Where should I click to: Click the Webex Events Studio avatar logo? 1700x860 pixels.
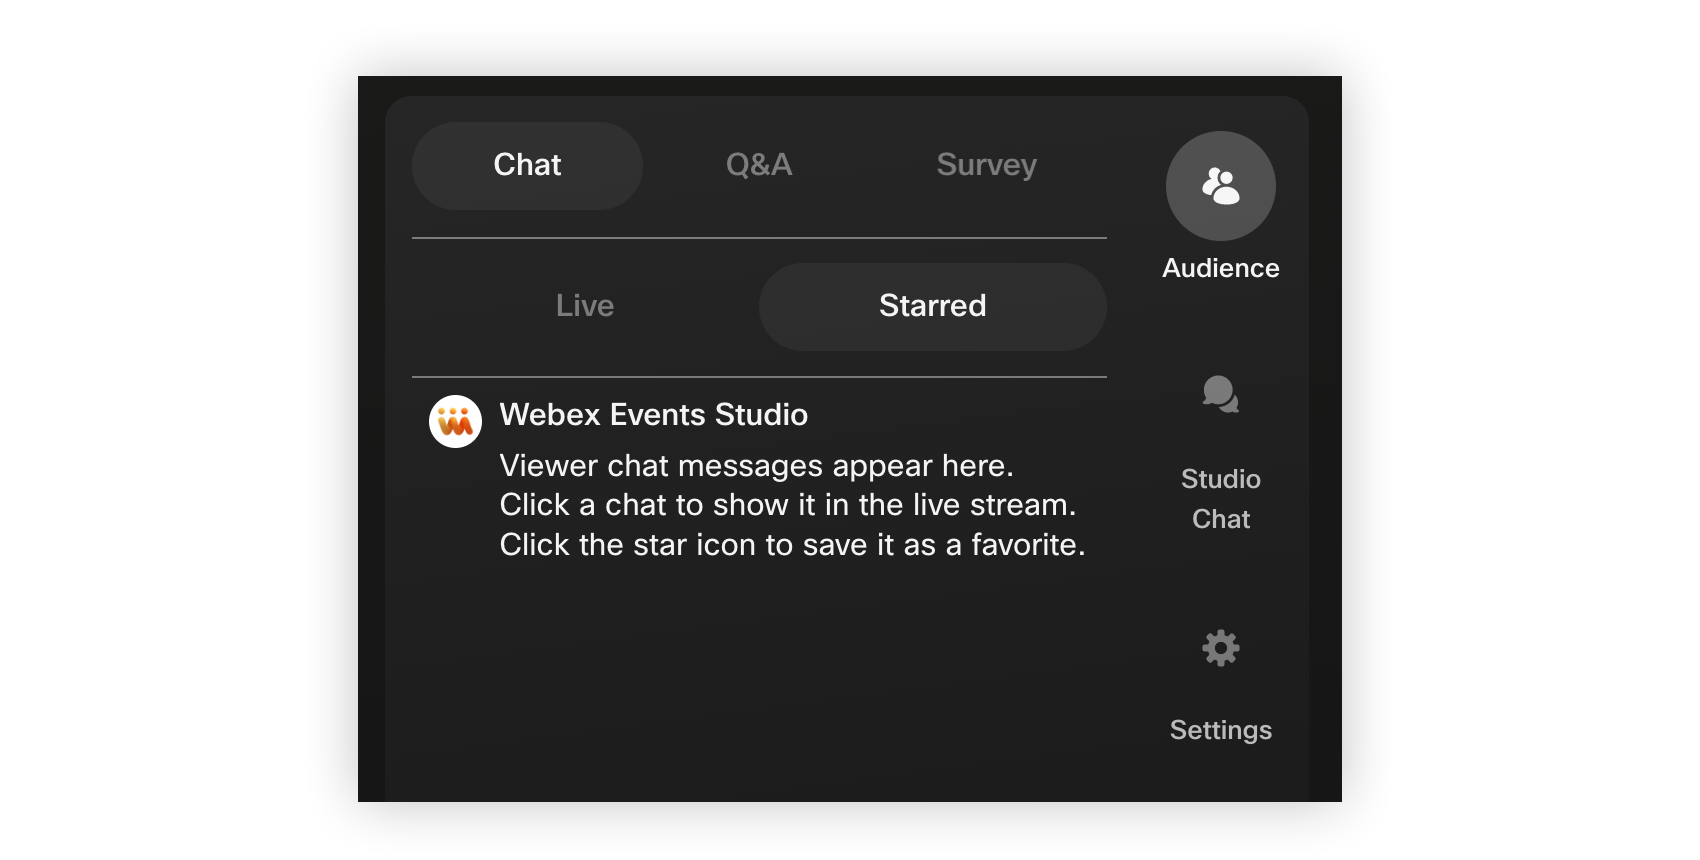click(x=455, y=421)
